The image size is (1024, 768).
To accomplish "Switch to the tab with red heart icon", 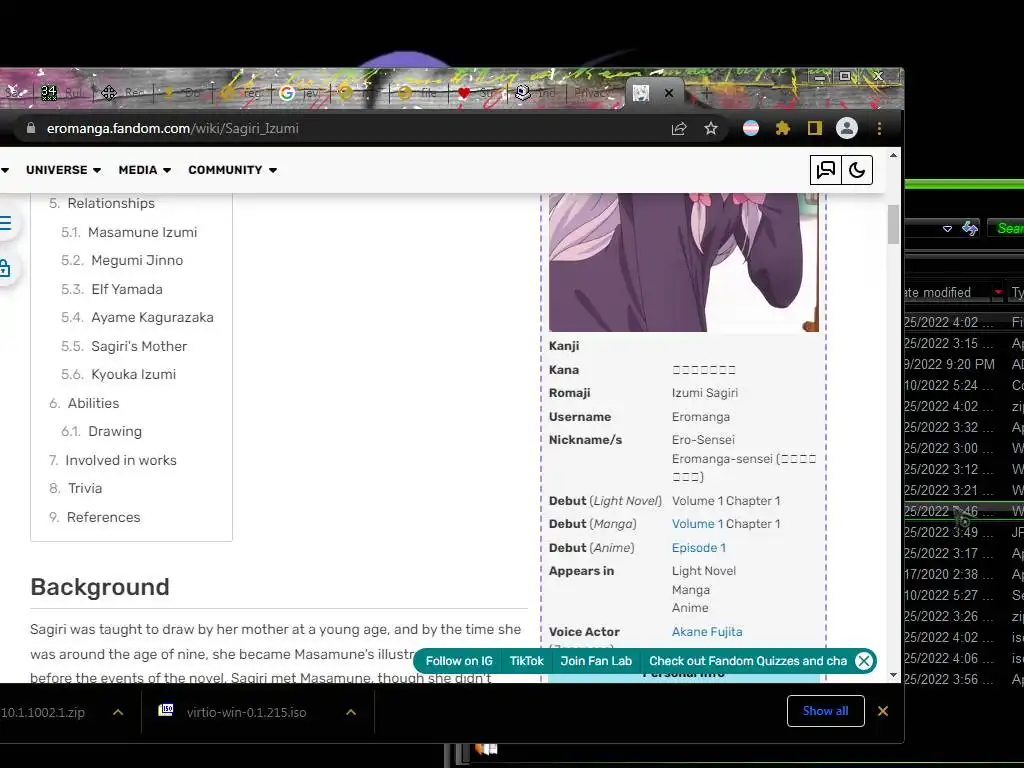I will tap(479, 93).
